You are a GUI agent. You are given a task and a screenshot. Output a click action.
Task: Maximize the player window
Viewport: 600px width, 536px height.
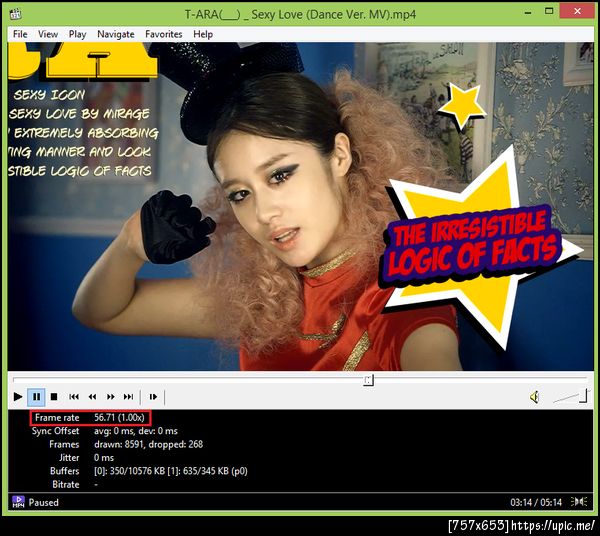pyautogui.click(x=549, y=11)
